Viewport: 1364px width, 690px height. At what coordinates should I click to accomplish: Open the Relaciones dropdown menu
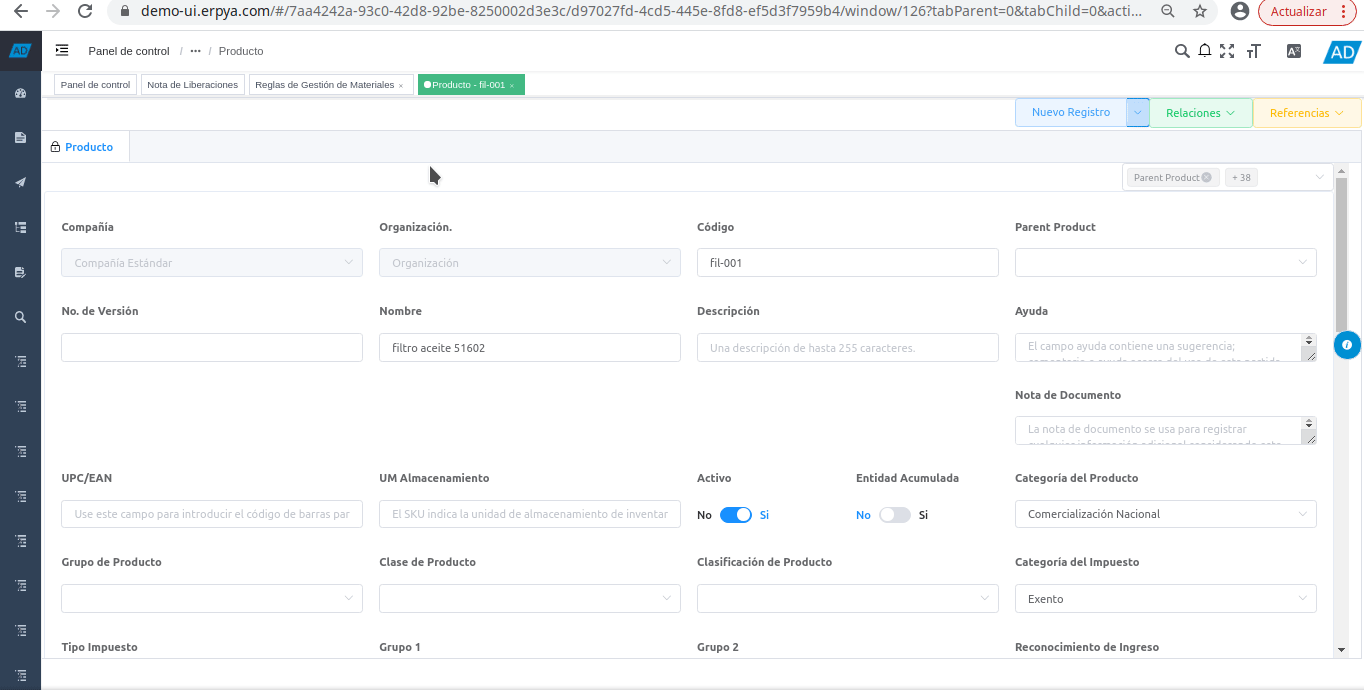(x=1200, y=113)
